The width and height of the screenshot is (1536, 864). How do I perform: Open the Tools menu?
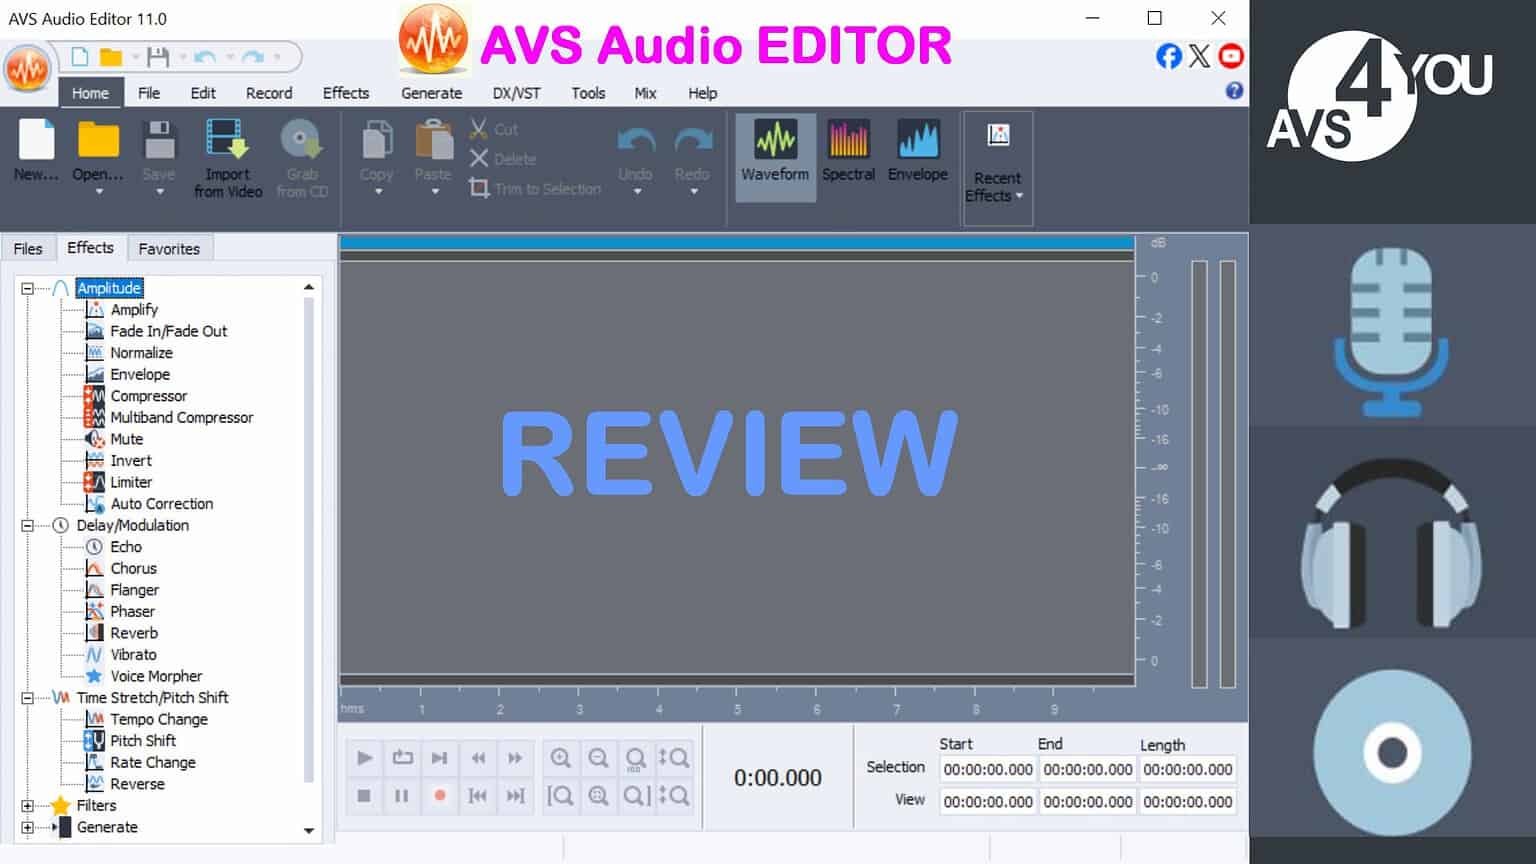point(588,93)
